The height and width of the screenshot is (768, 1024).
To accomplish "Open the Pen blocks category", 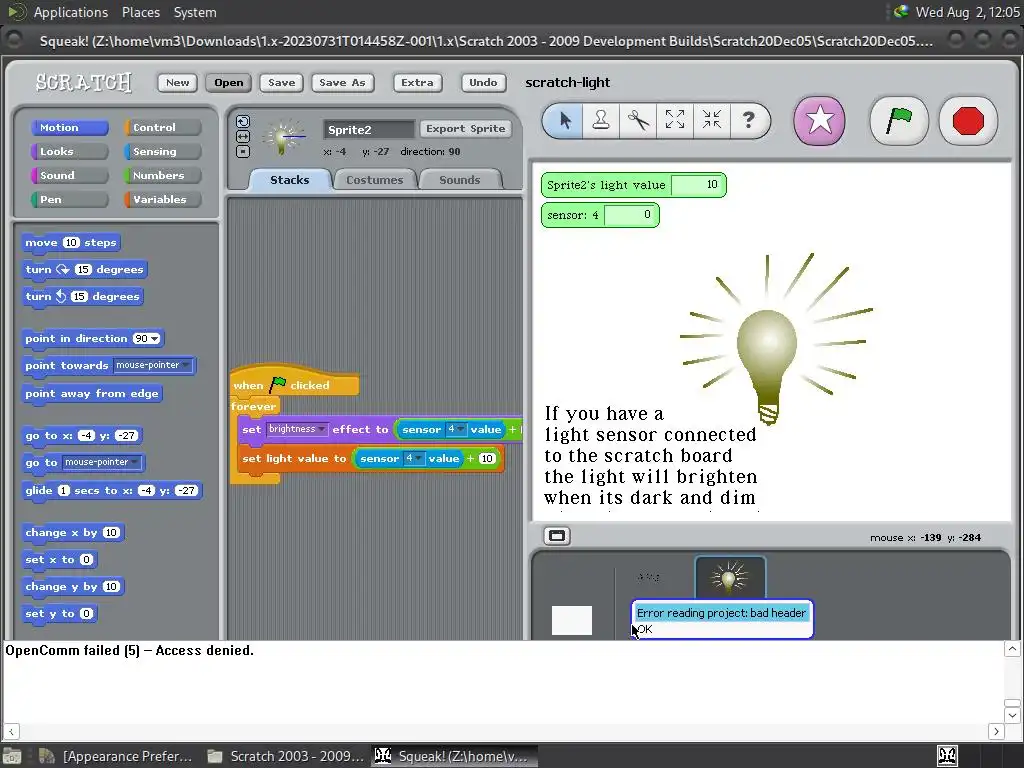I will (69, 199).
